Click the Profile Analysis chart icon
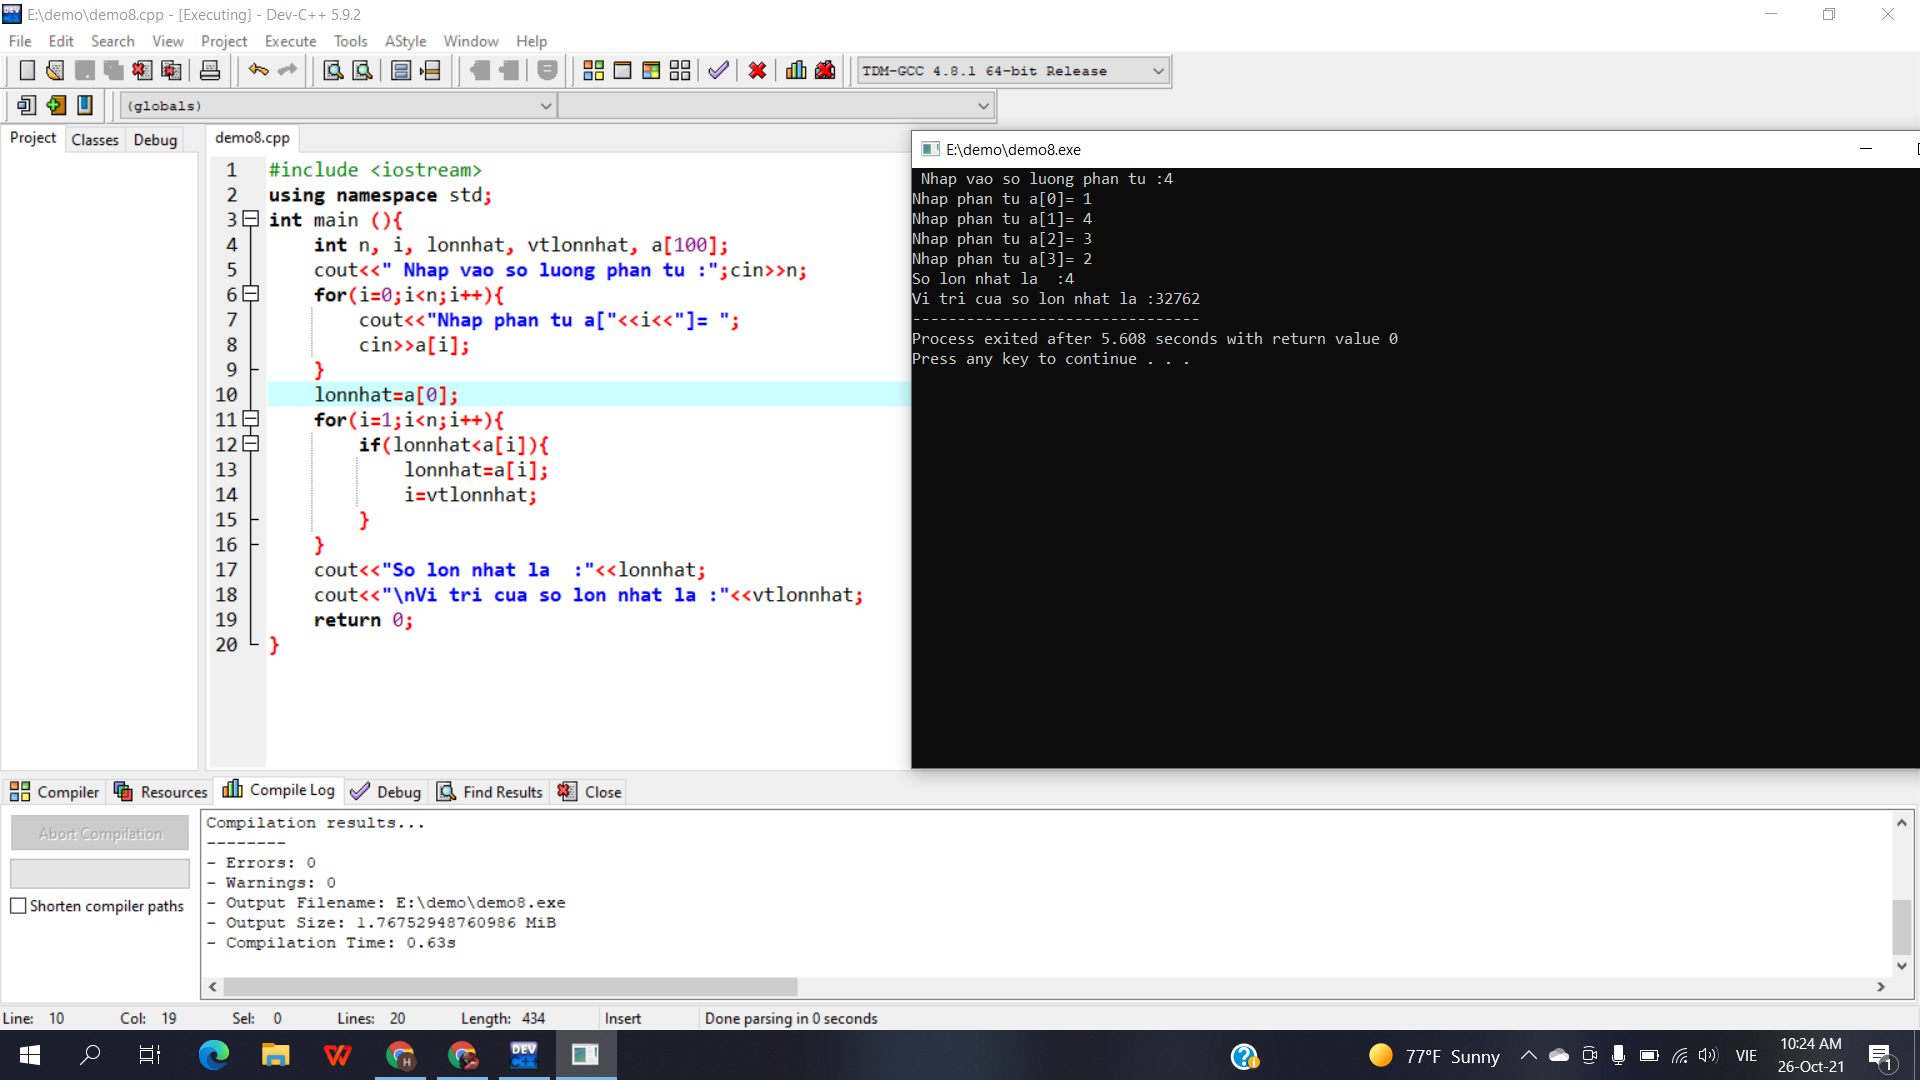This screenshot has height=1080, width=1920. [x=796, y=71]
